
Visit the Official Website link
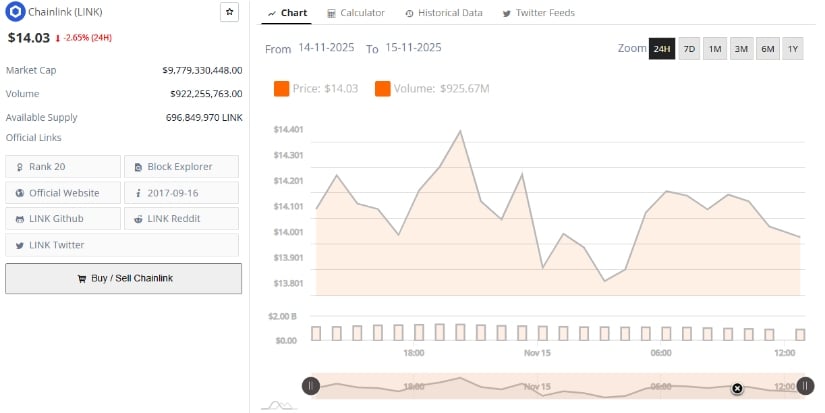tap(63, 193)
